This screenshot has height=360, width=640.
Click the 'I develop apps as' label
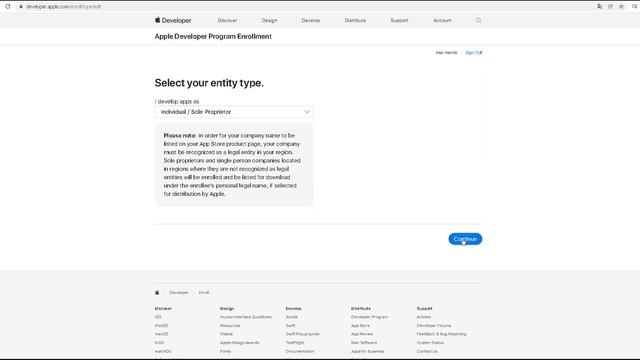click(x=177, y=101)
